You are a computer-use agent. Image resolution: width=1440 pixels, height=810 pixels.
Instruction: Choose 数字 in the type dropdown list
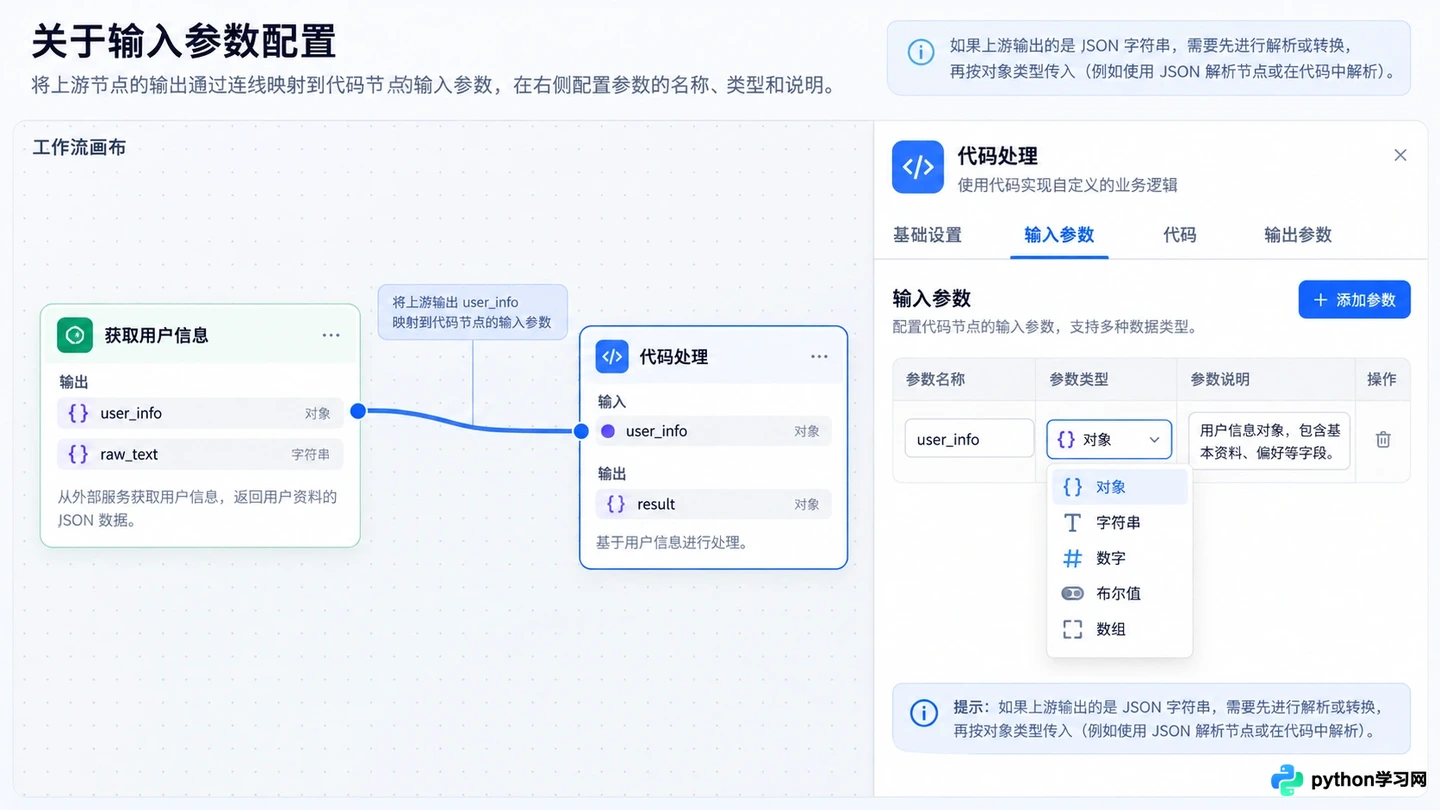[x=1120, y=558]
